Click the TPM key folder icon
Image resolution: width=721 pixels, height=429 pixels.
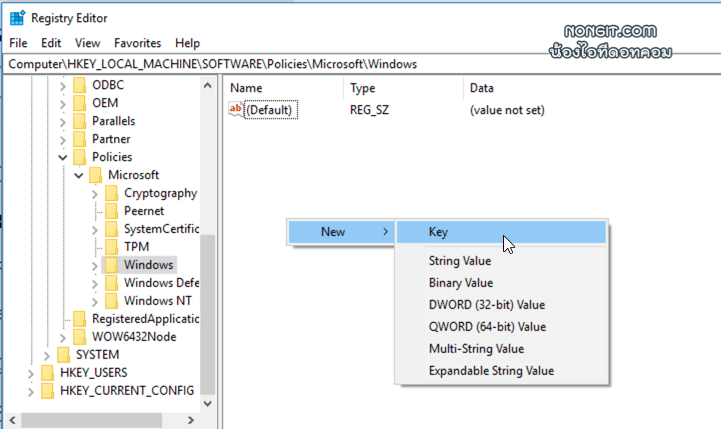pyautogui.click(x=111, y=247)
